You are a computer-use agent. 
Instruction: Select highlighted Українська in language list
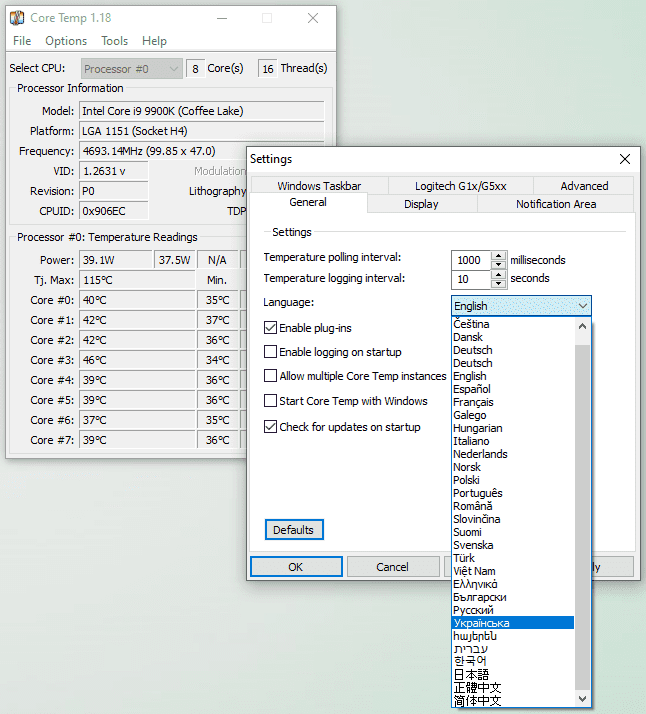[513, 622]
